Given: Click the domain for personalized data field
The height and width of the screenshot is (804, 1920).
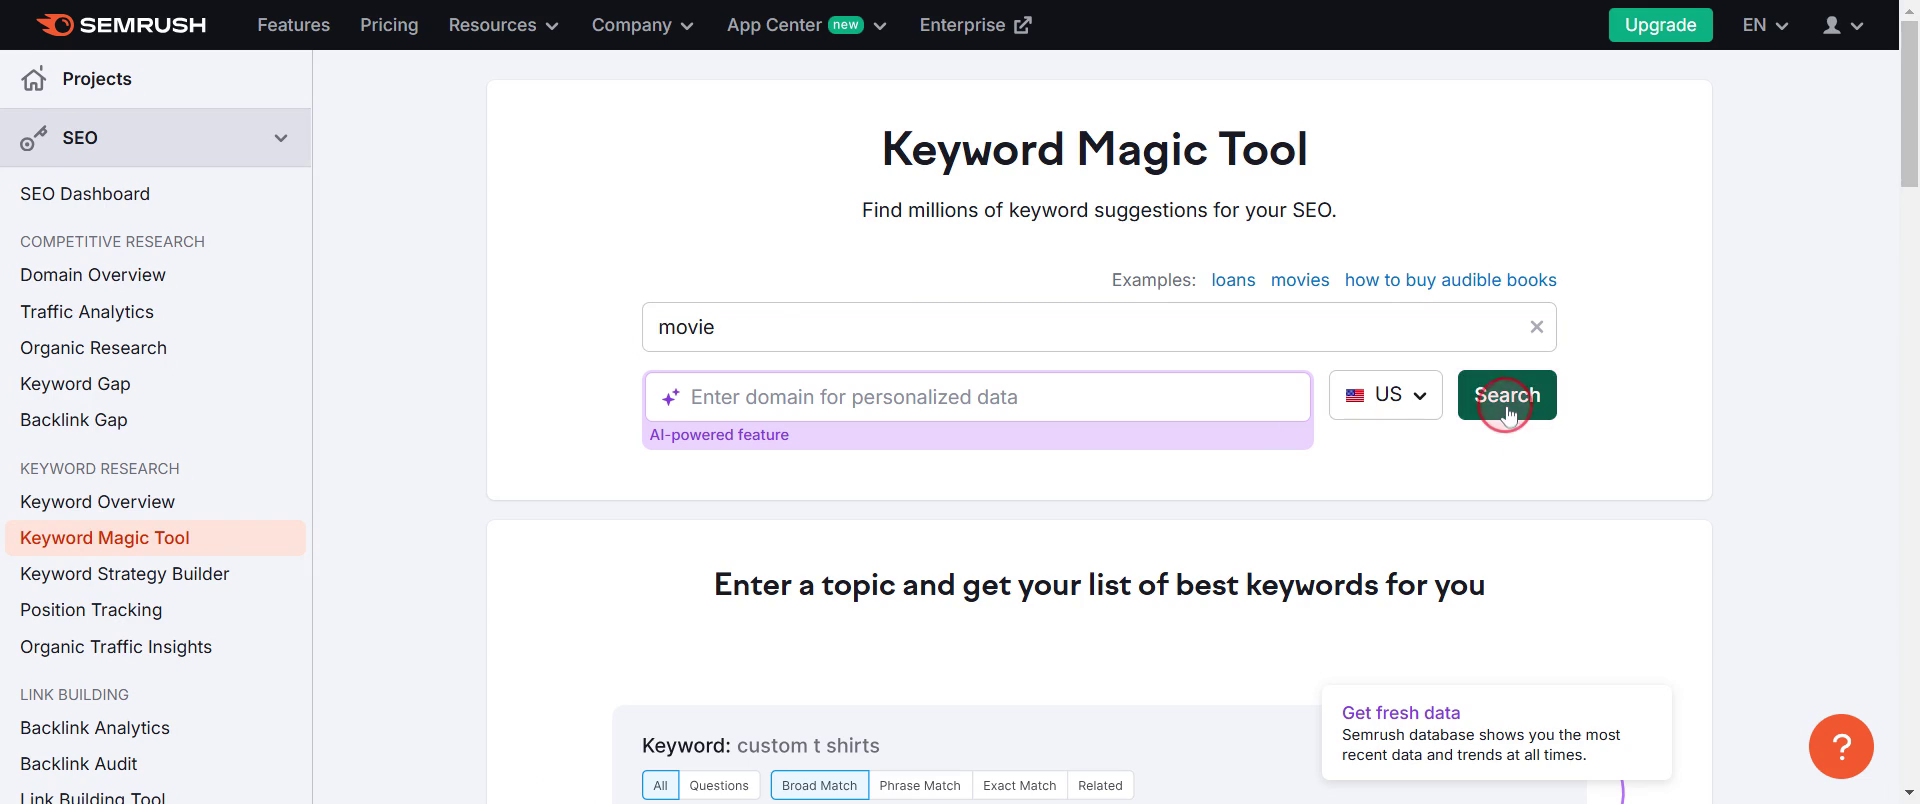Looking at the screenshot, I should click(x=978, y=397).
